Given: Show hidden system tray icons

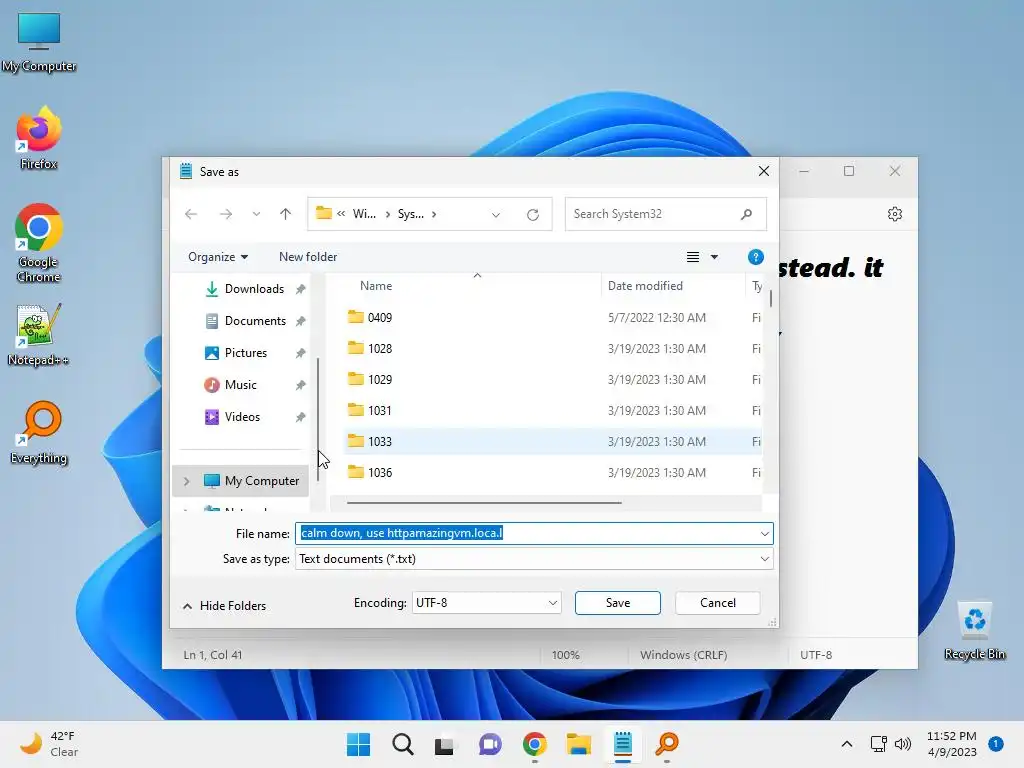Looking at the screenshot, I should click(x=846, y=744).
